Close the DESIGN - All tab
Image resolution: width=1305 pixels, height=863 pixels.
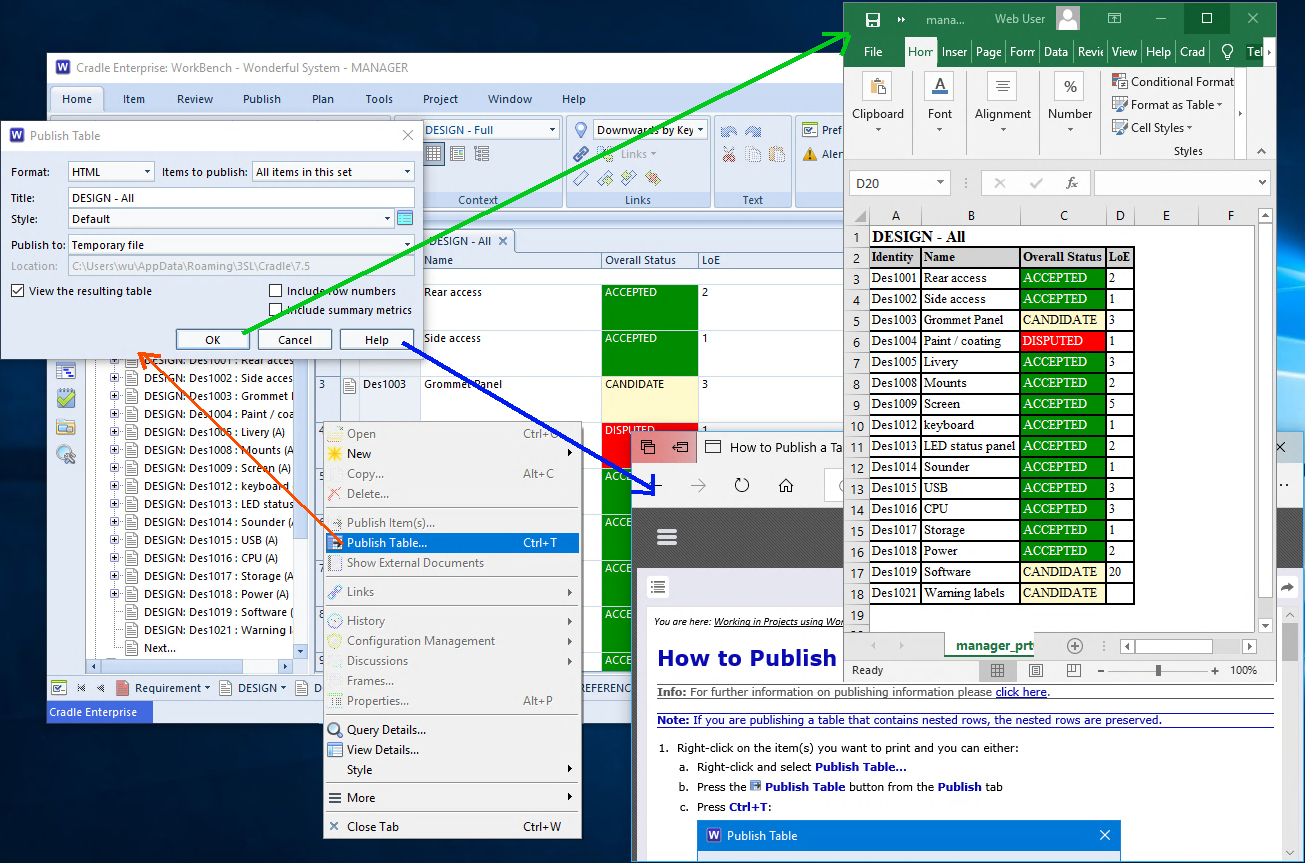tap(503, 241)
